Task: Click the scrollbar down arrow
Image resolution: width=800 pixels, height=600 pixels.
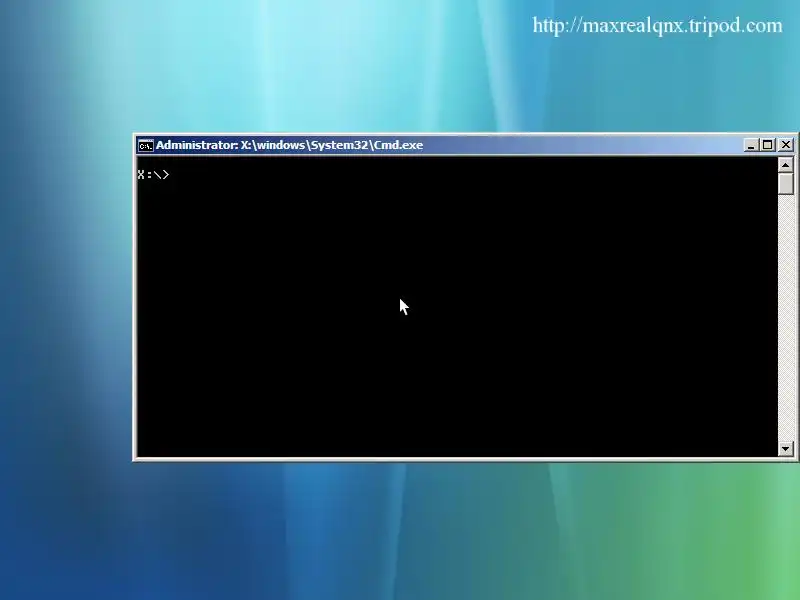Action: click(786, 449)
